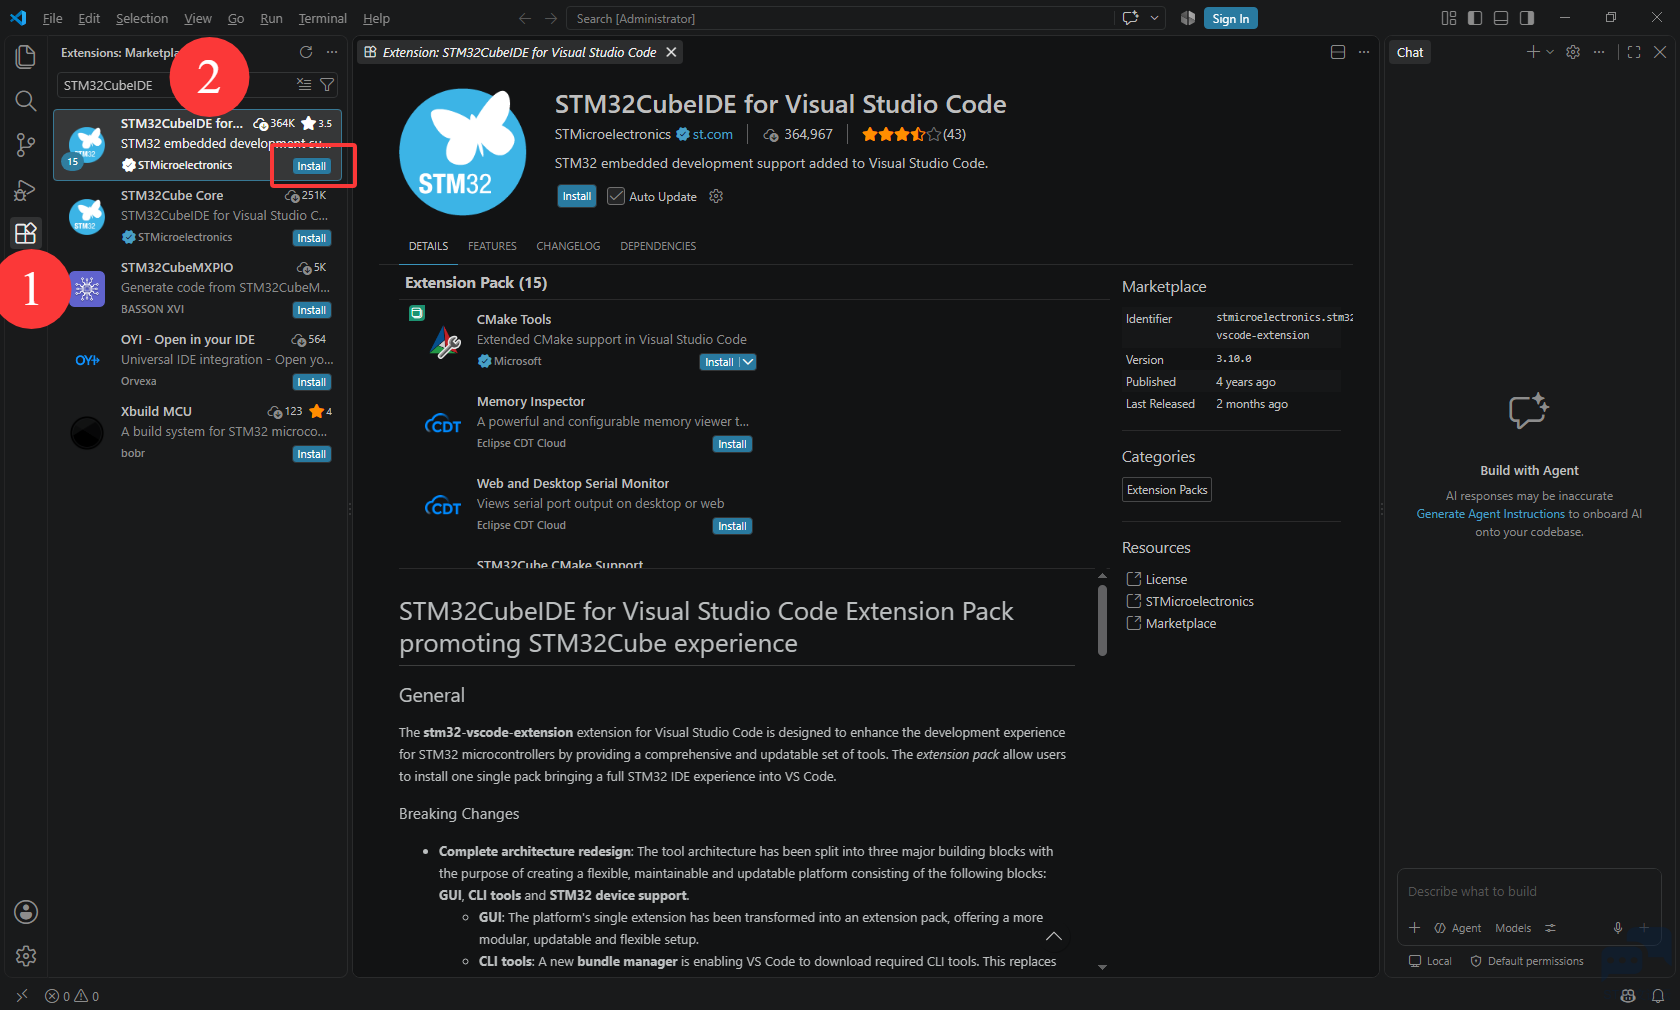Toggle the bottom panel visibility

click(1501, 18)
